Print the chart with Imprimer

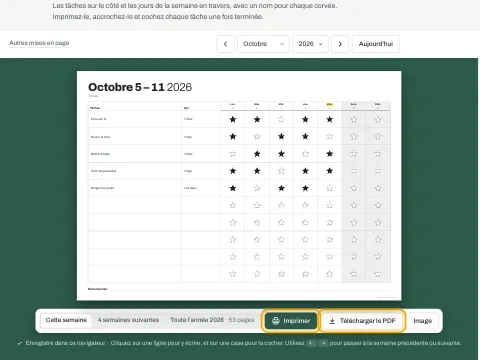point(291,321)
